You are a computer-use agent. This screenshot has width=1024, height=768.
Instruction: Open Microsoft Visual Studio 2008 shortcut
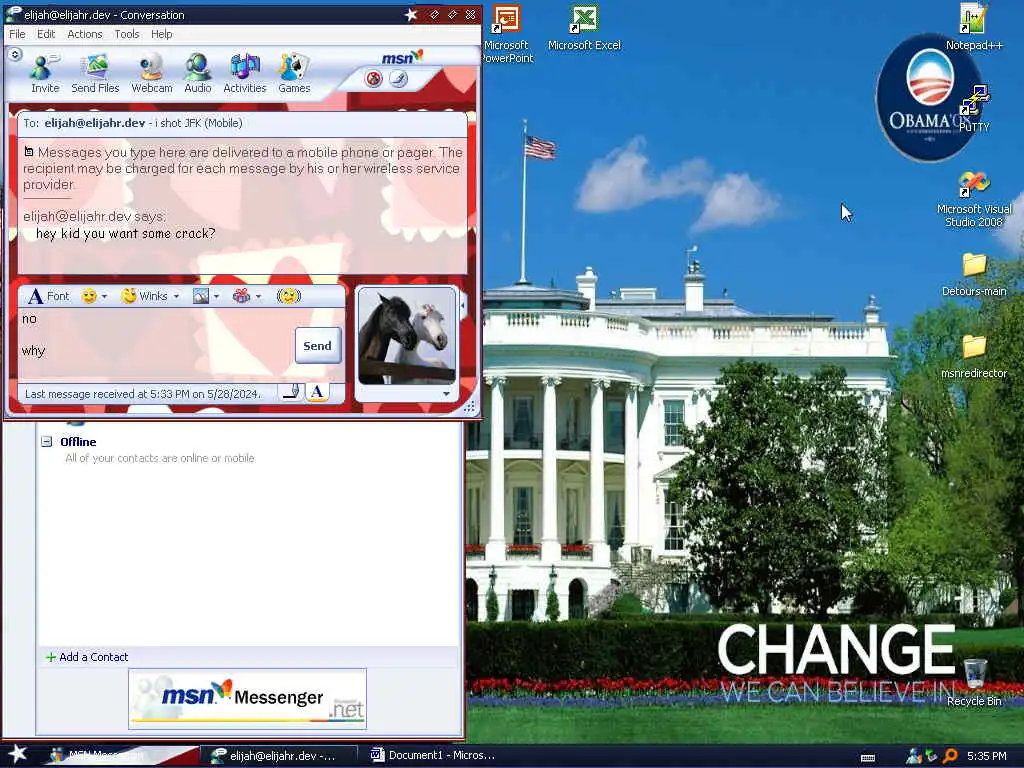point(974,199)
